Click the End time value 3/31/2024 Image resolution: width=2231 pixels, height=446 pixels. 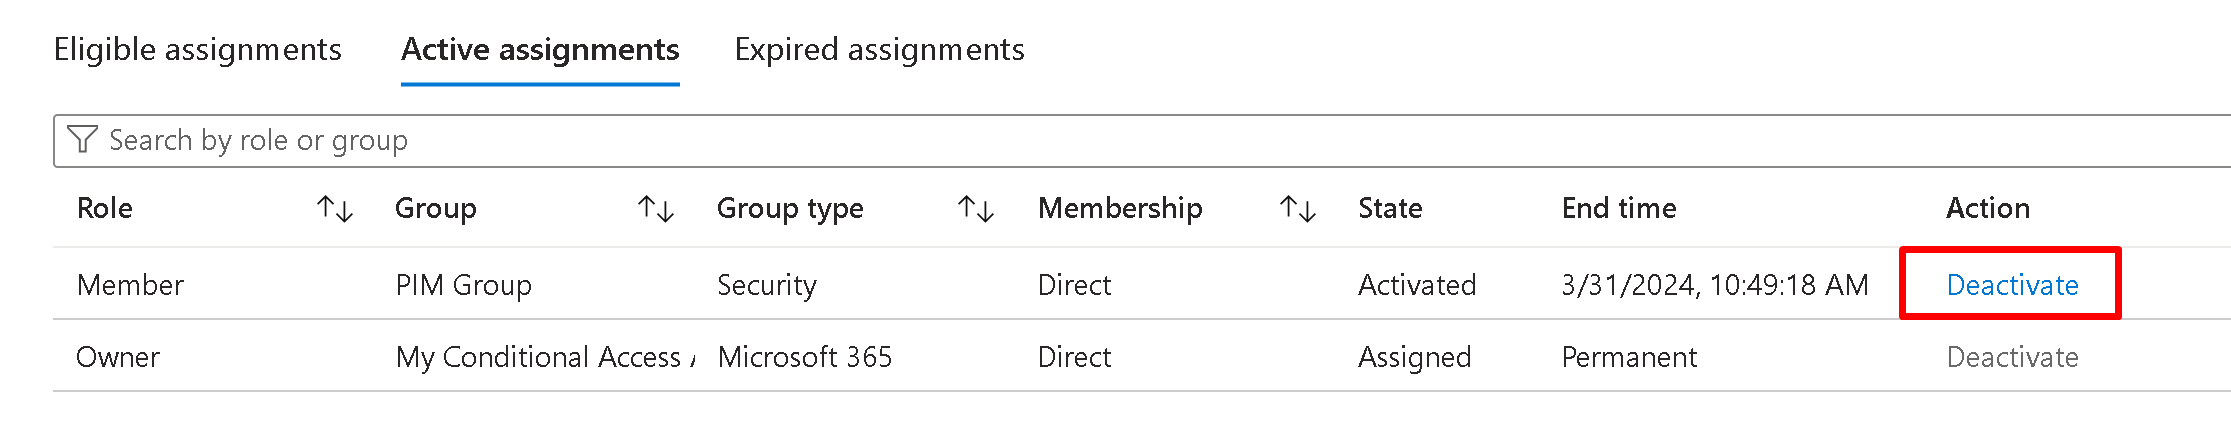pyautogui.click(x=1714, y=285)
